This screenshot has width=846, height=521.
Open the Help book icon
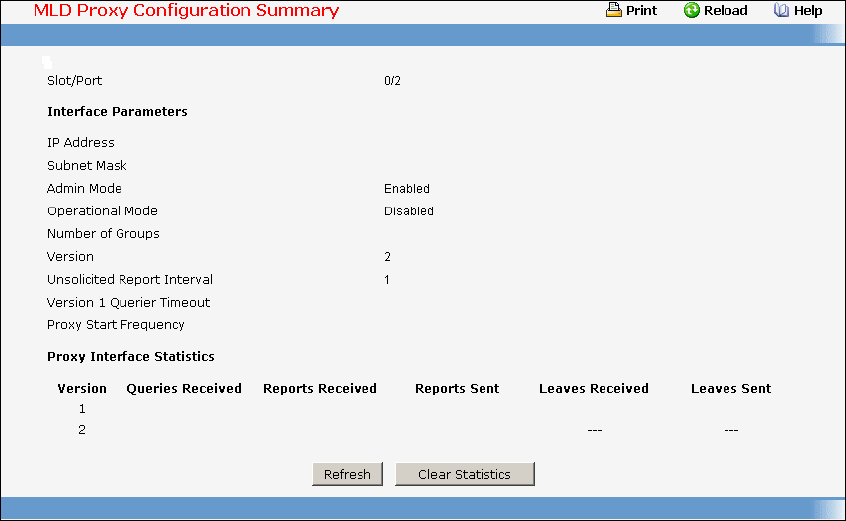point(781,10)
